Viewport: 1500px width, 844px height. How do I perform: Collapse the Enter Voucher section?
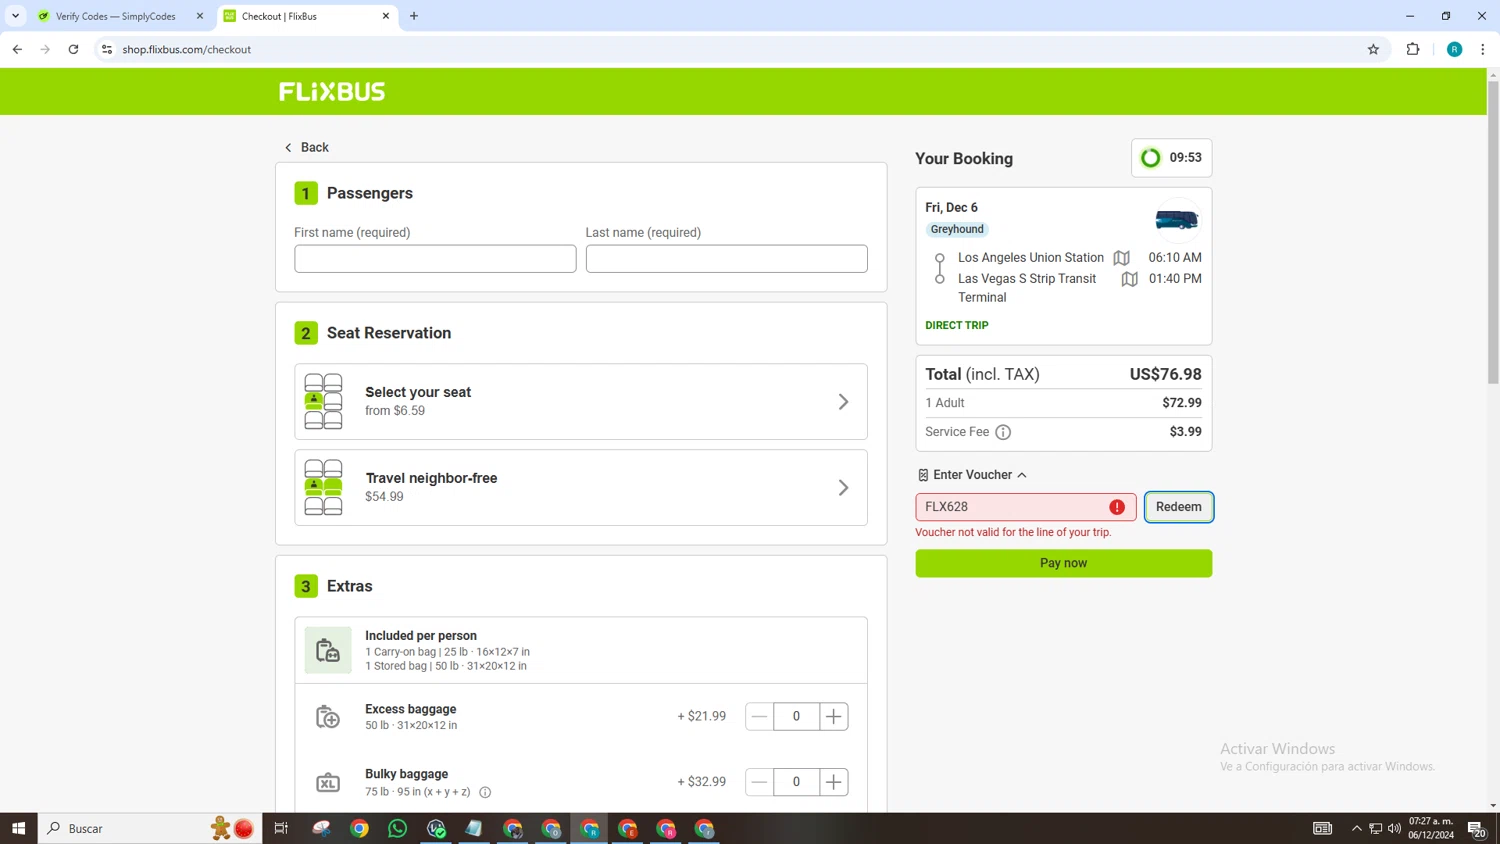click(972, 475)
